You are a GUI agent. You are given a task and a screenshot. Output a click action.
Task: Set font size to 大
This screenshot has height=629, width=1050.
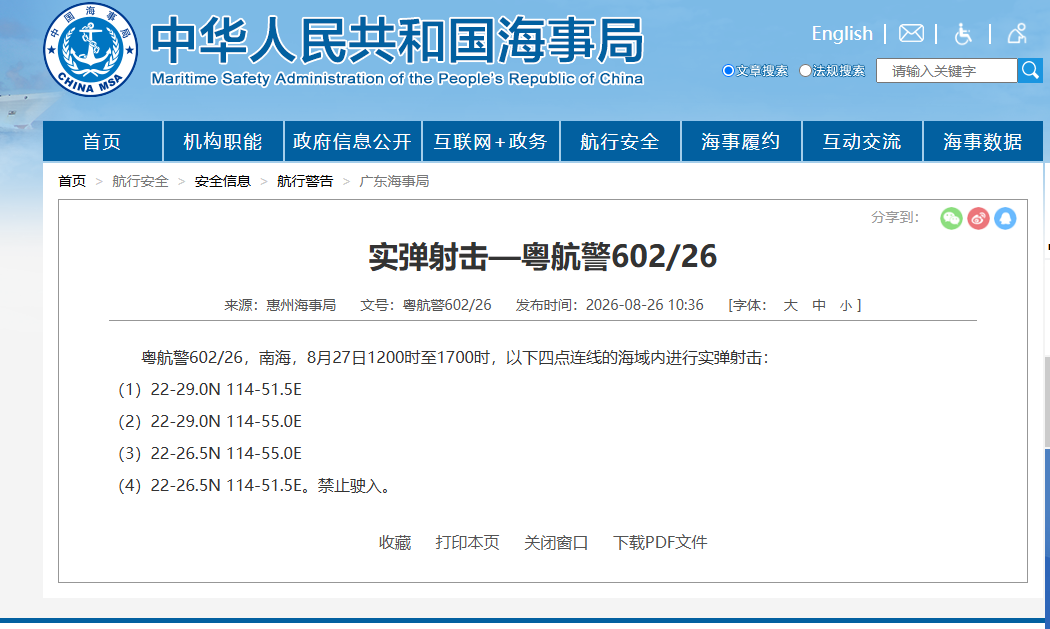tap(790, 305)
